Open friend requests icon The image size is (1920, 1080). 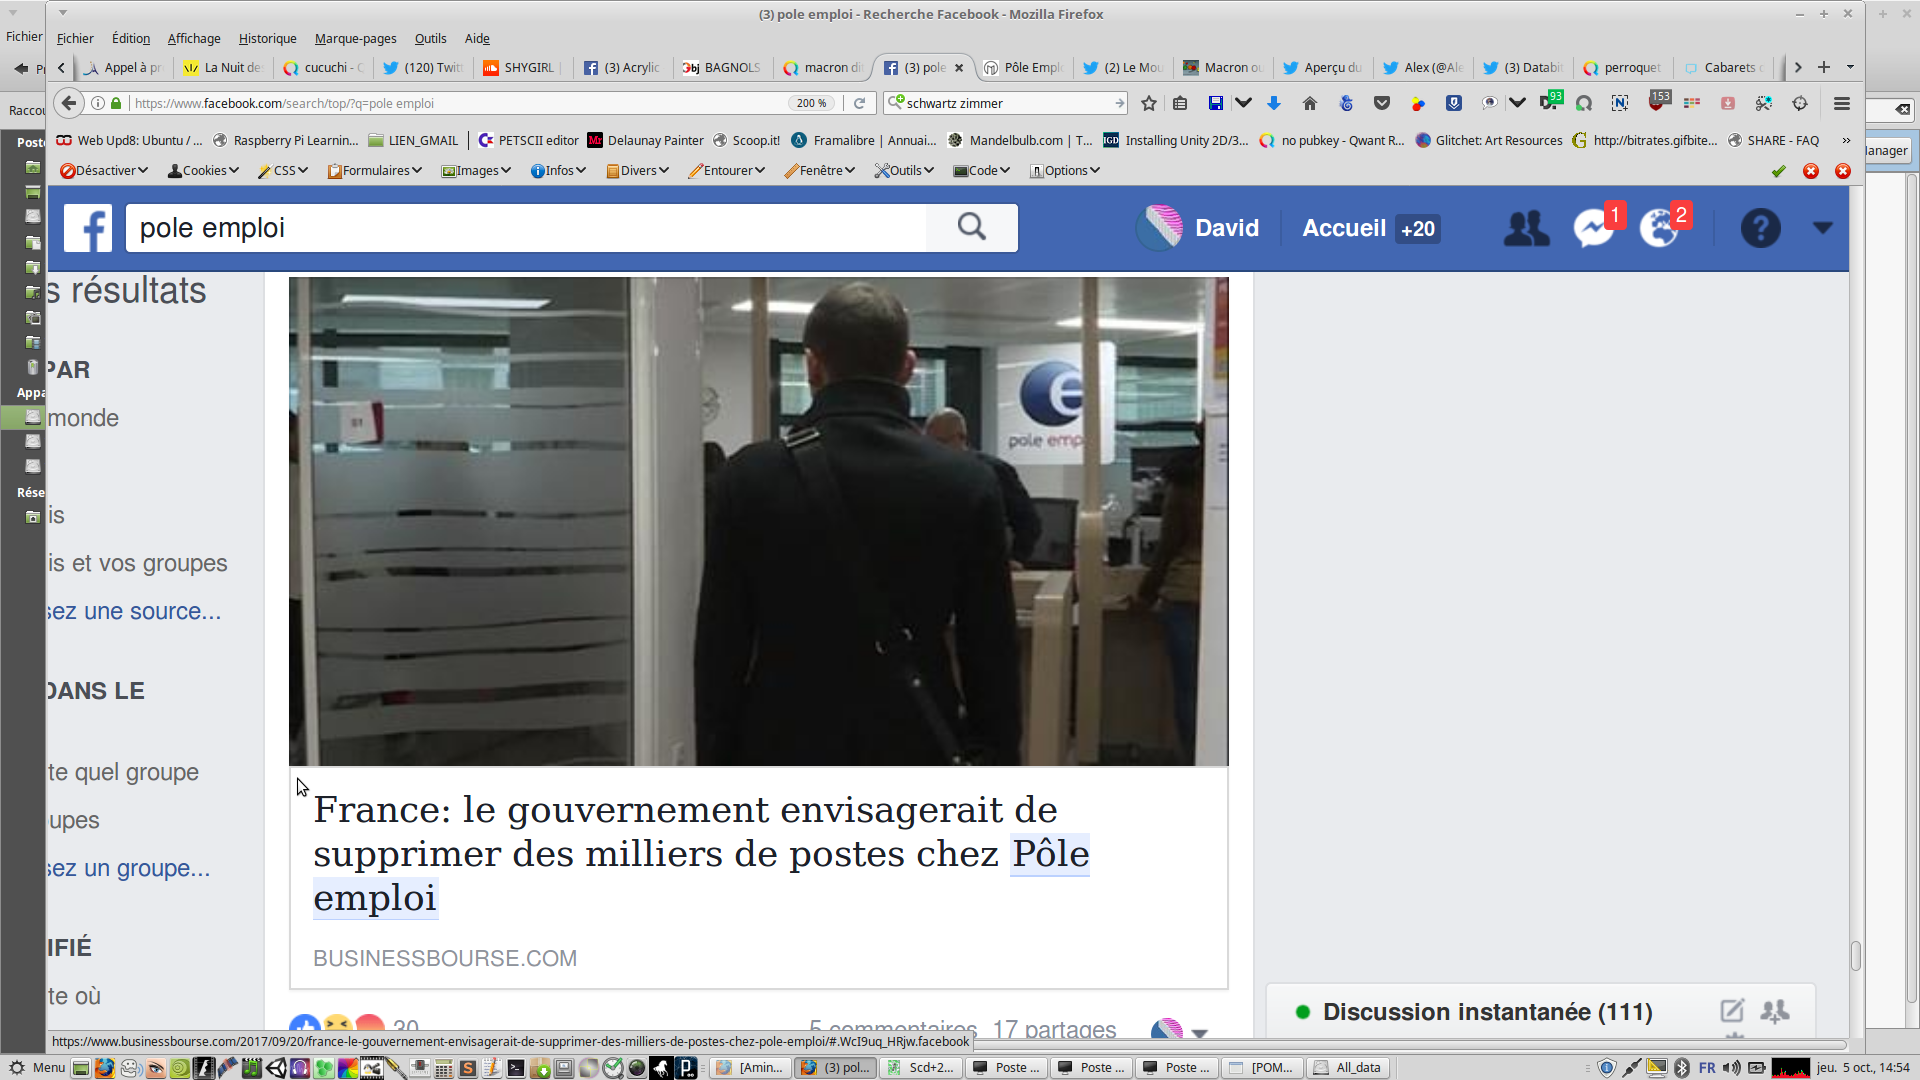coord(1526,229)
